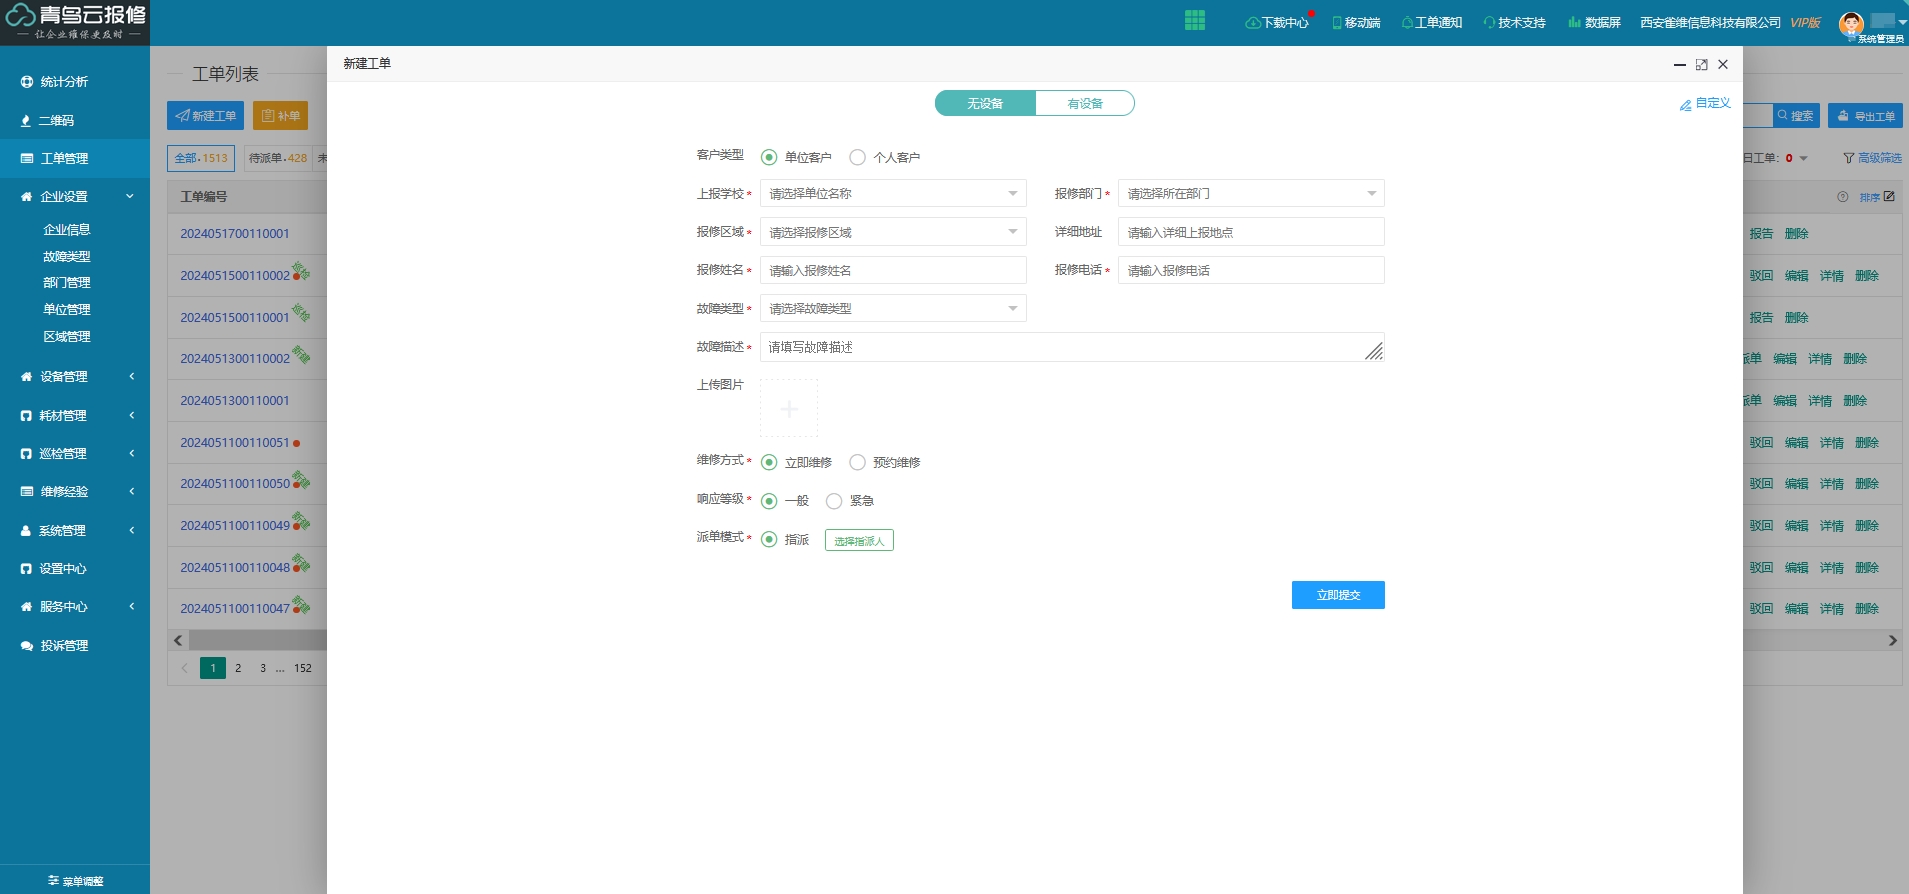1909x894 pixels.
Task: Expand equipment management sidebar menu
Action: point(131,376)
